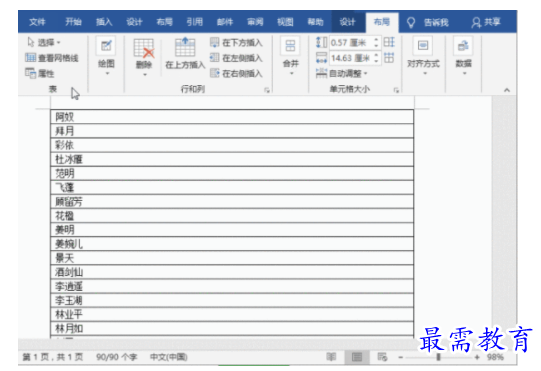Click the table cell 杜冰雁

[x=232, y=159]
